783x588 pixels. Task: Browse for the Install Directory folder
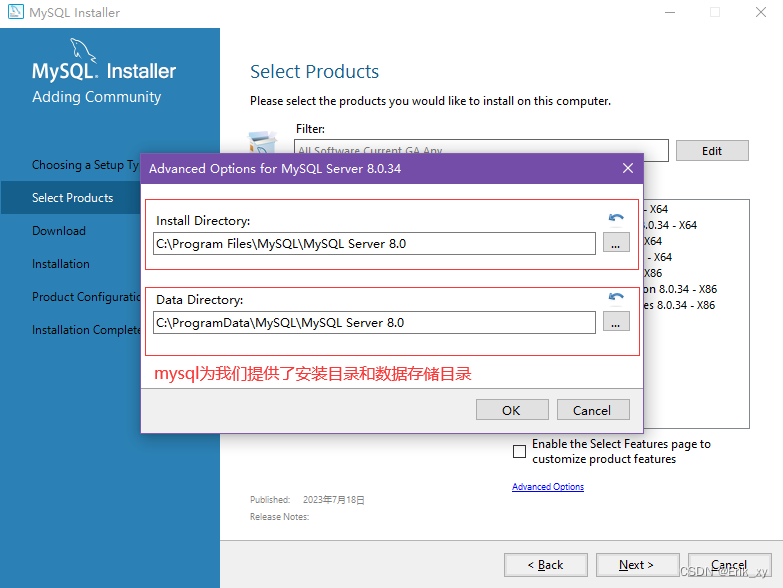click(616, 243)
